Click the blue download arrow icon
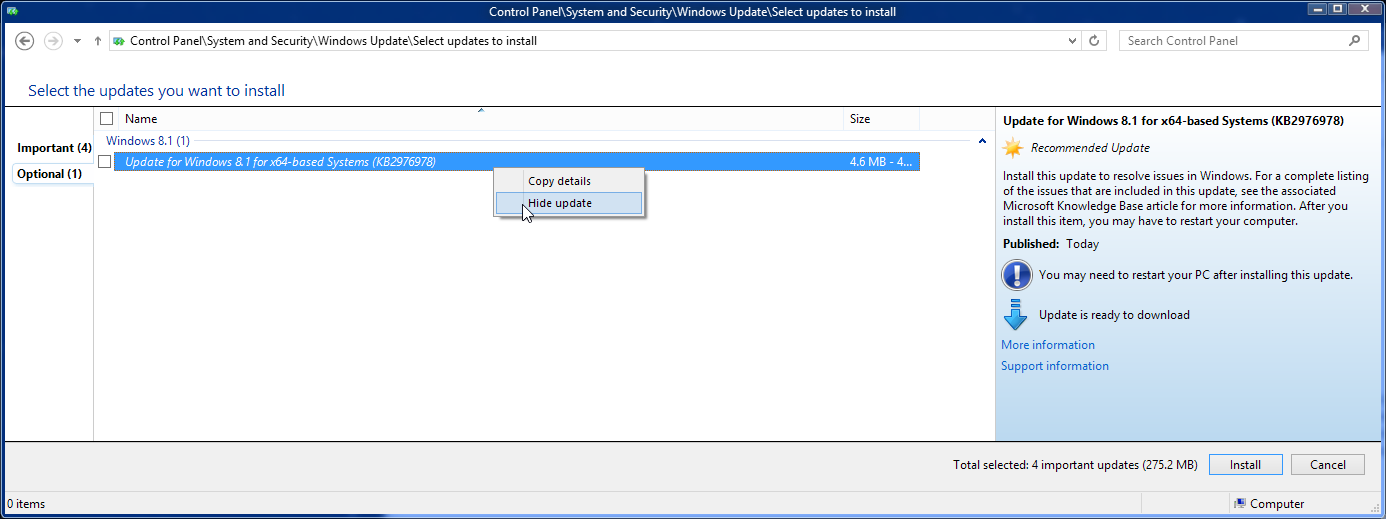This screenshot has width=1386, height=519. (x=1015, y=315)
